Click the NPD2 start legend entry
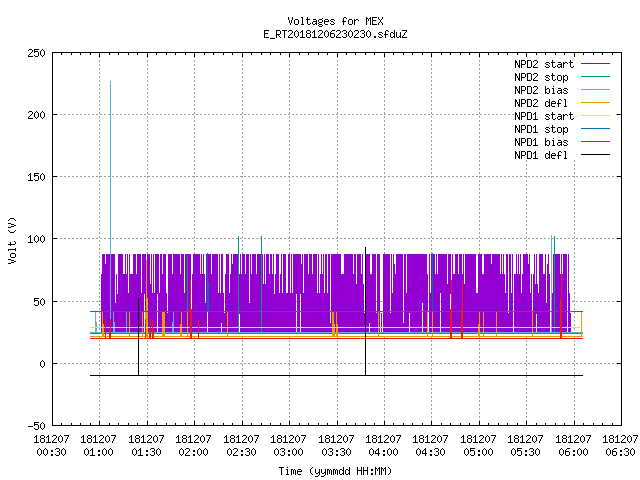Viewport: 640px width, 480px height. pos(562,64)
